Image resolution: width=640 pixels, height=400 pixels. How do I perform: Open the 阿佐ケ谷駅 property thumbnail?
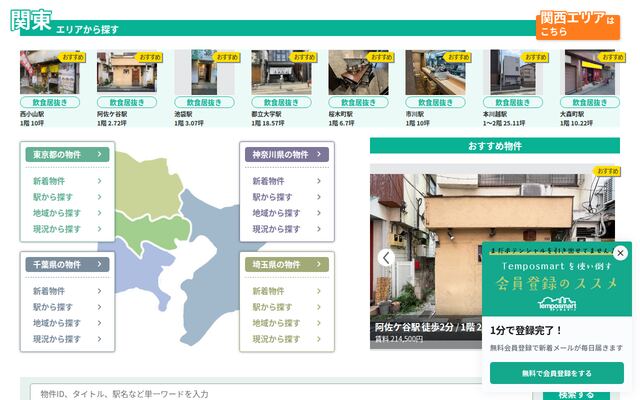click(x=127, y=72)
